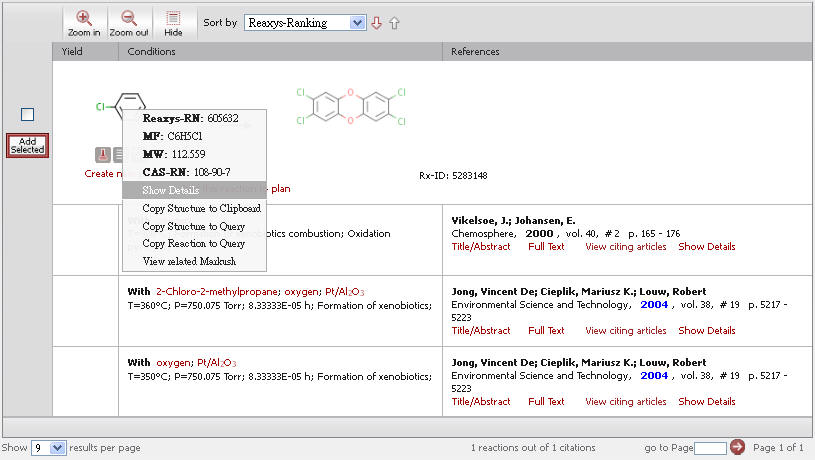Open the 2-Chloro-2-methylpropane reagent link
This screenshot has height=460, width=815.
coord(217,292)
